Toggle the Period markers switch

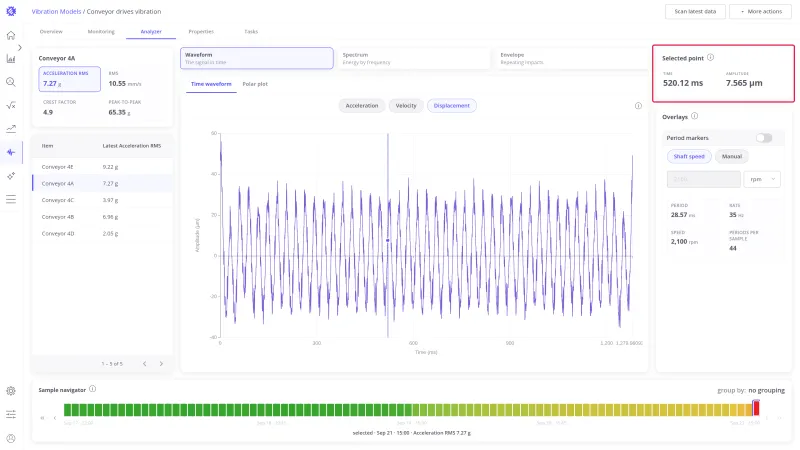point(764,138)
